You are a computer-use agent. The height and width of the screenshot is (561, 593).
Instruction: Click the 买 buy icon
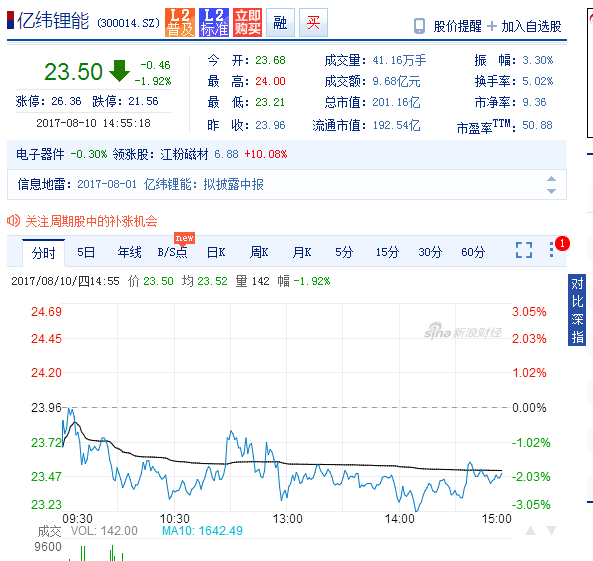click(313, 23)
